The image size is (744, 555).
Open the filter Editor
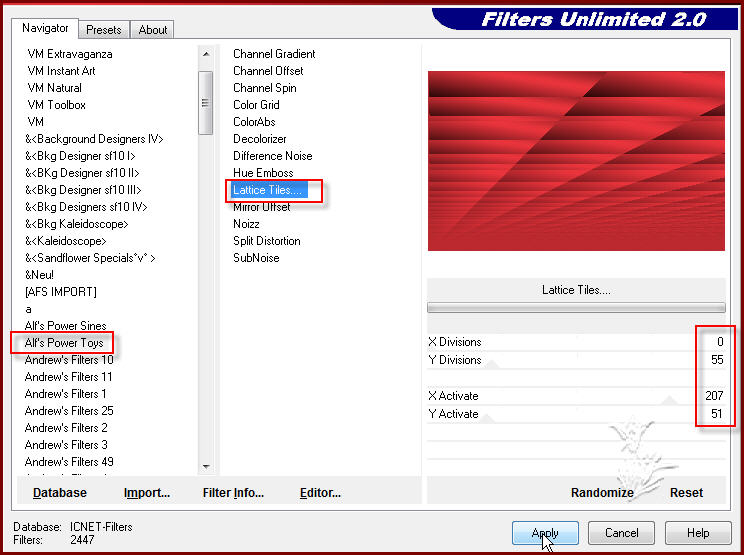coord(320,492)
